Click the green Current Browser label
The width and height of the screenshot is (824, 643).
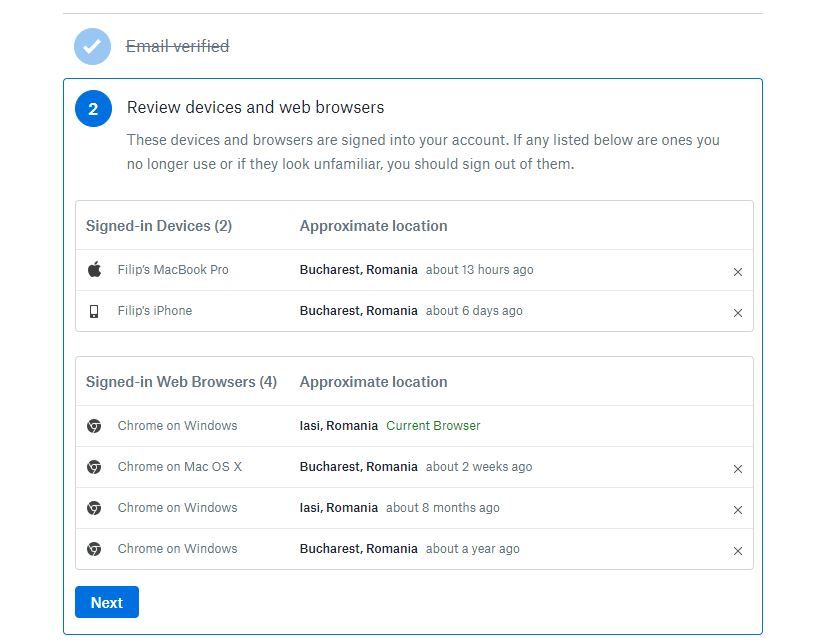433,426
